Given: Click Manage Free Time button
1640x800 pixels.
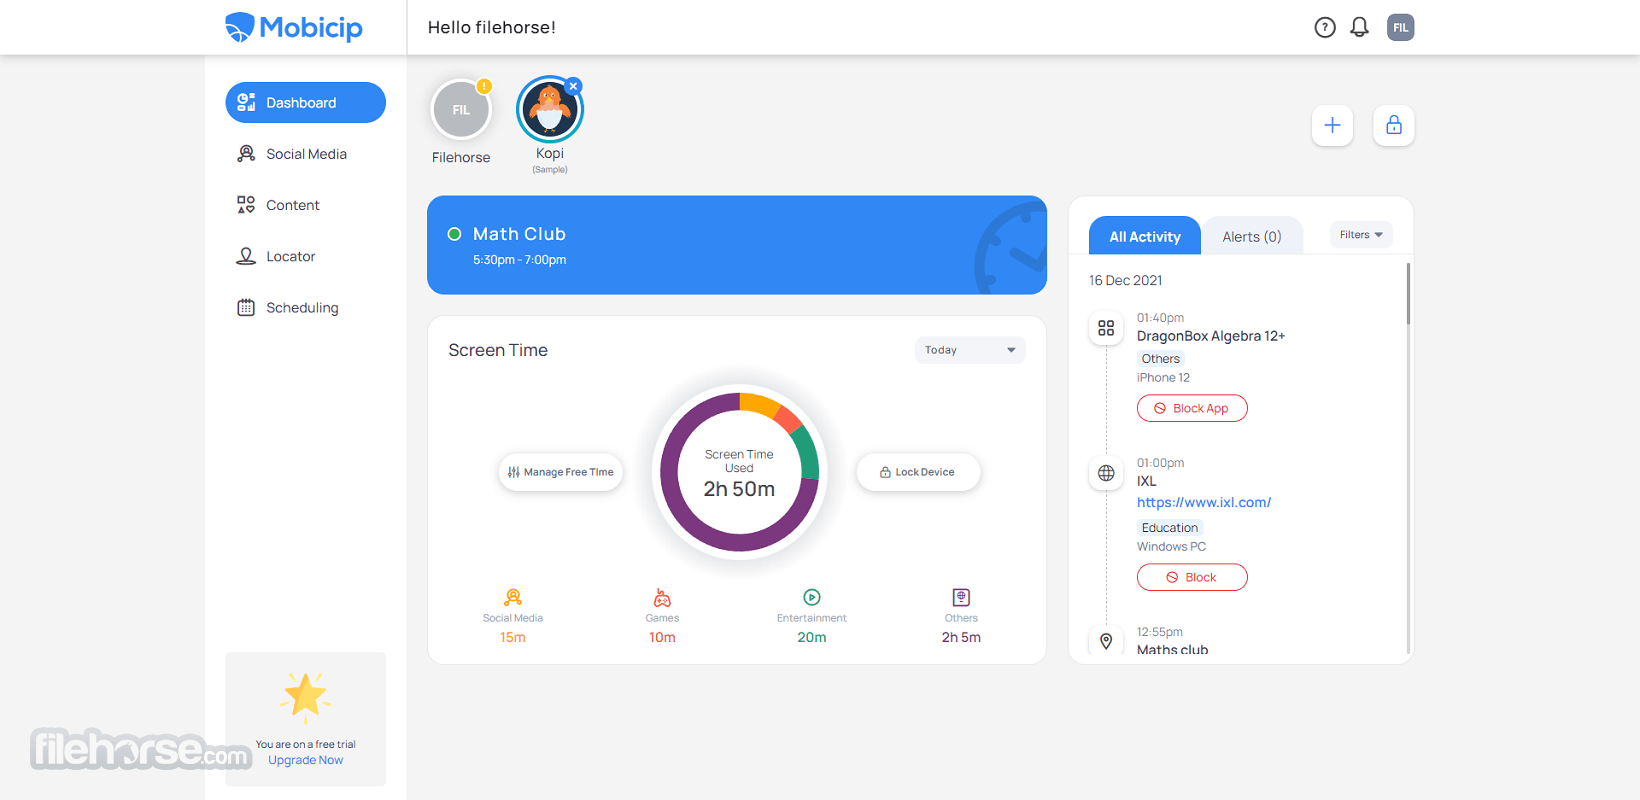Looking at the screenshot, I should 561,472.
